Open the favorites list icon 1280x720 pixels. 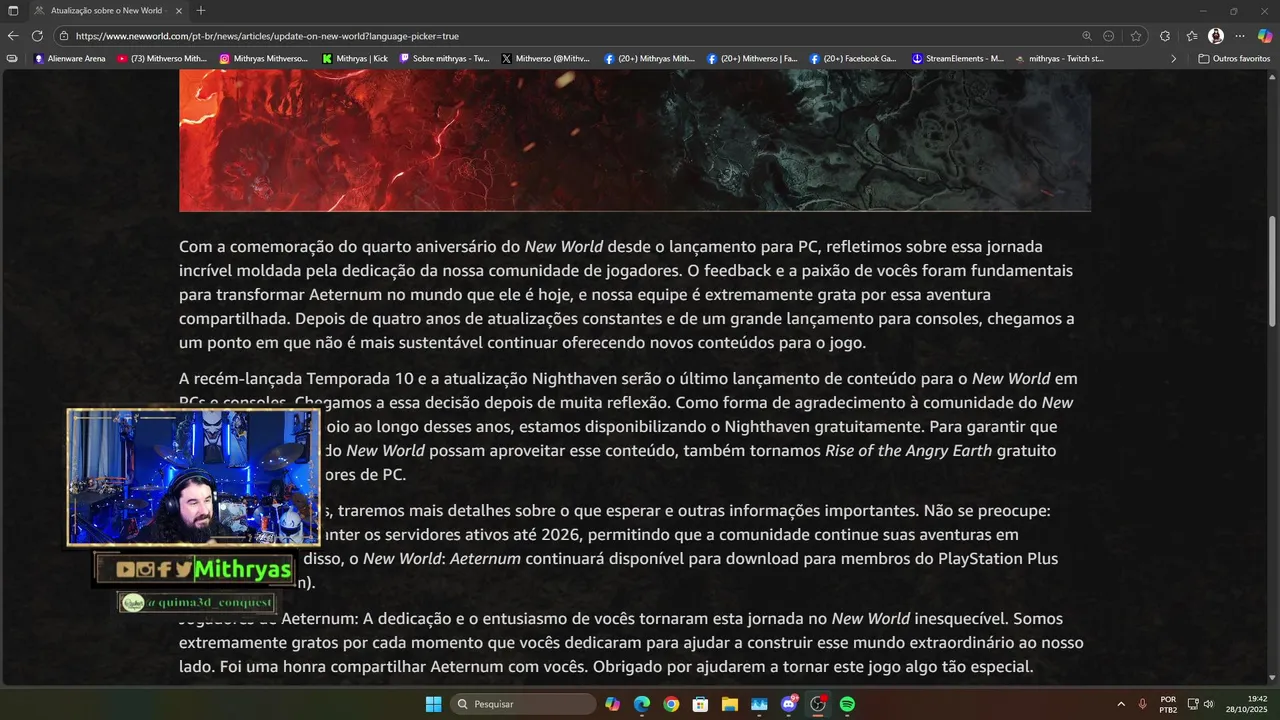[1192, 36]
